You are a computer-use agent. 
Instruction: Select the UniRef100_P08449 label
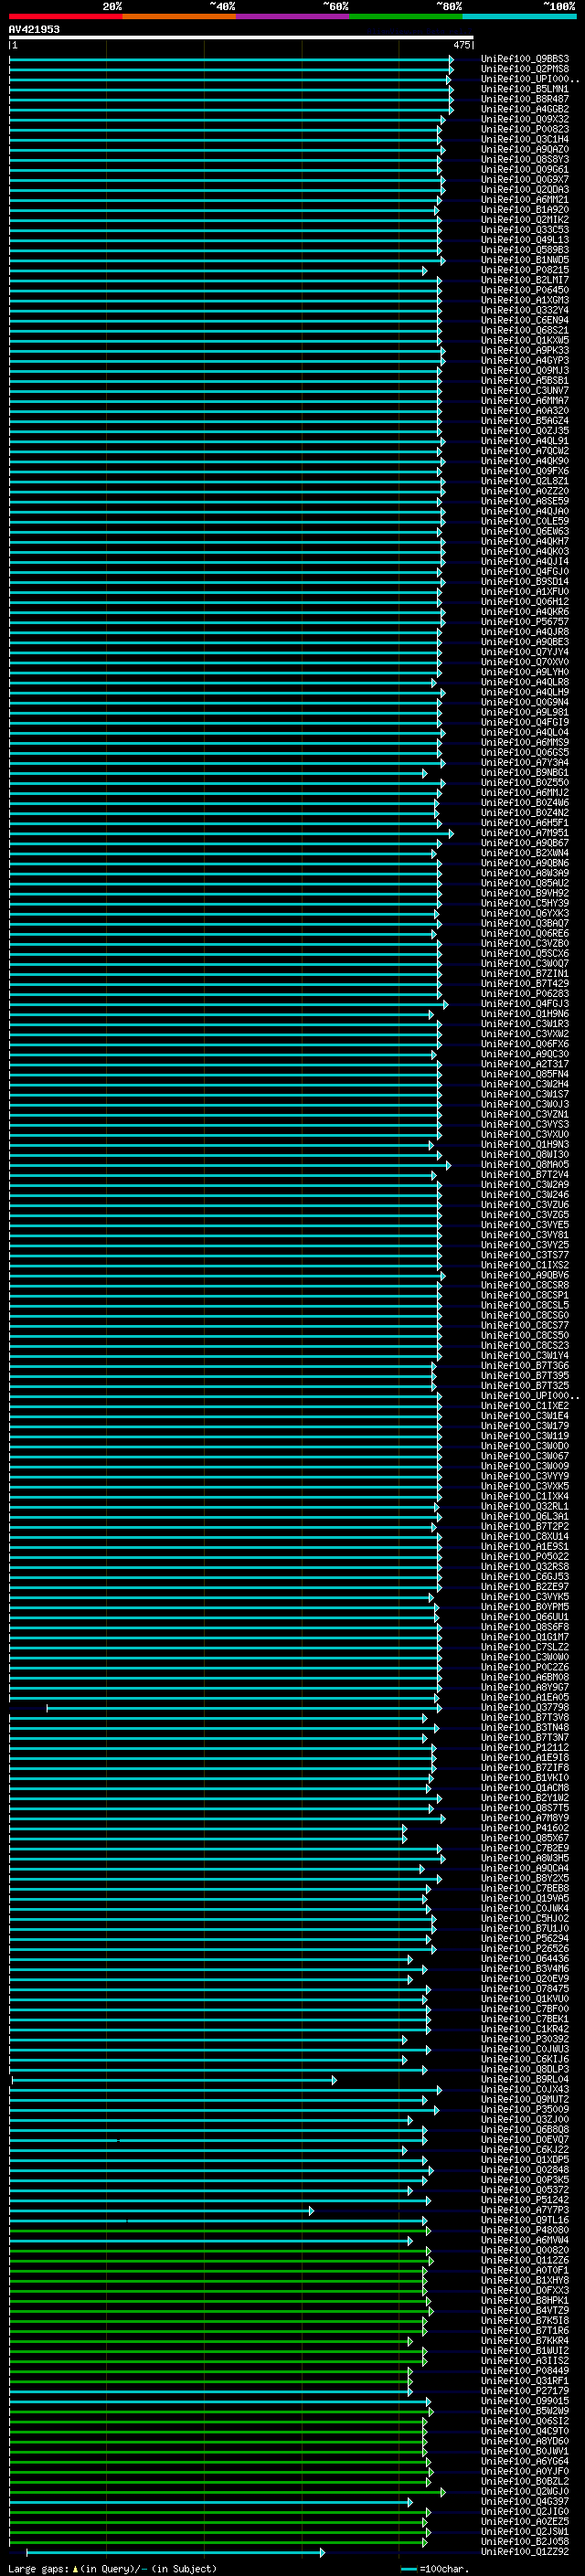[x=525, y=2370]
